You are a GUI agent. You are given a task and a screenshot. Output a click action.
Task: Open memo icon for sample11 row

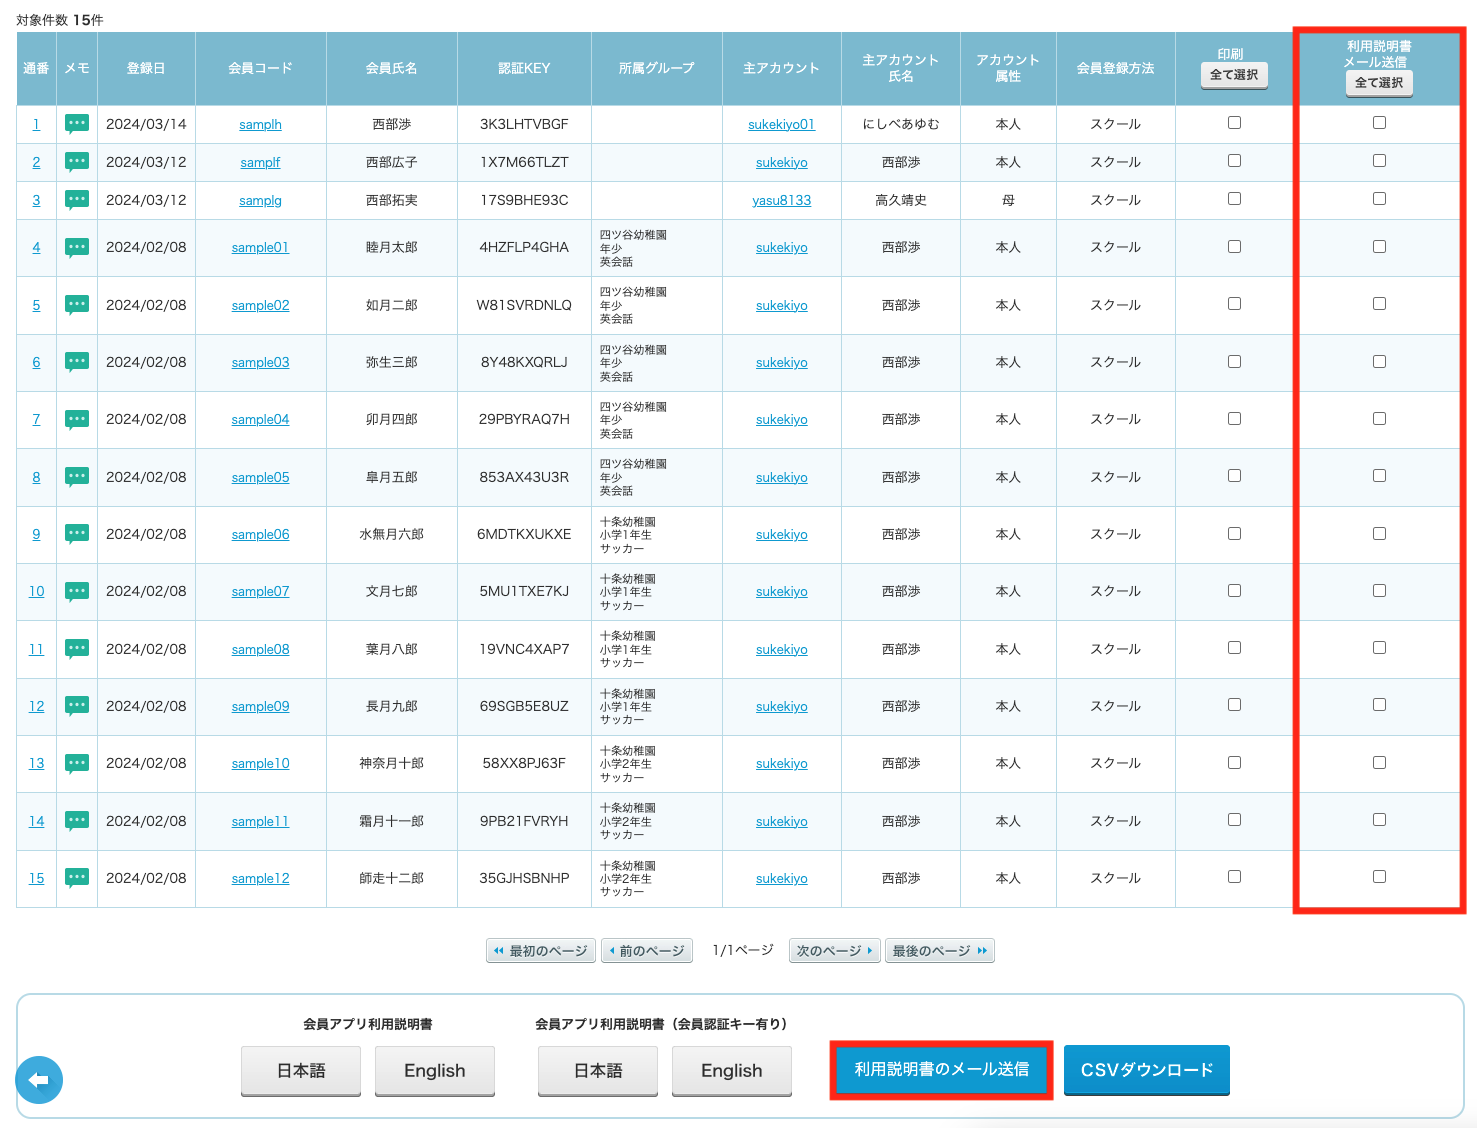(77, 821)
